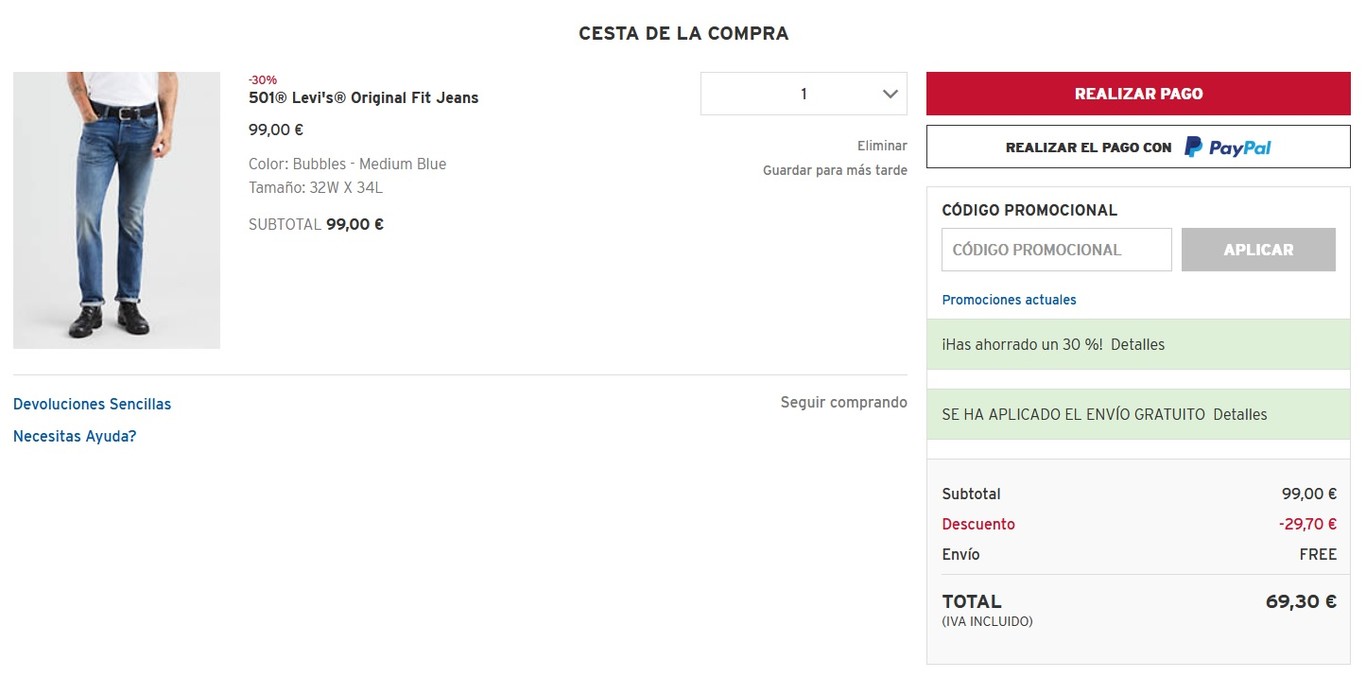This screenshot has width=1366, height=677.
Task: Select Guardar para más tarde
Action: click(x=835, y=171)
